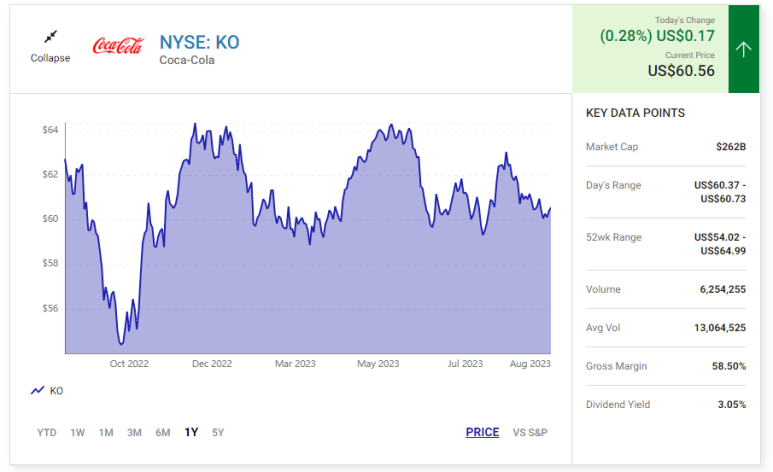Click the $60 y-axis label
This screenshot has width=773, height=472.
[x=50, y=218]
